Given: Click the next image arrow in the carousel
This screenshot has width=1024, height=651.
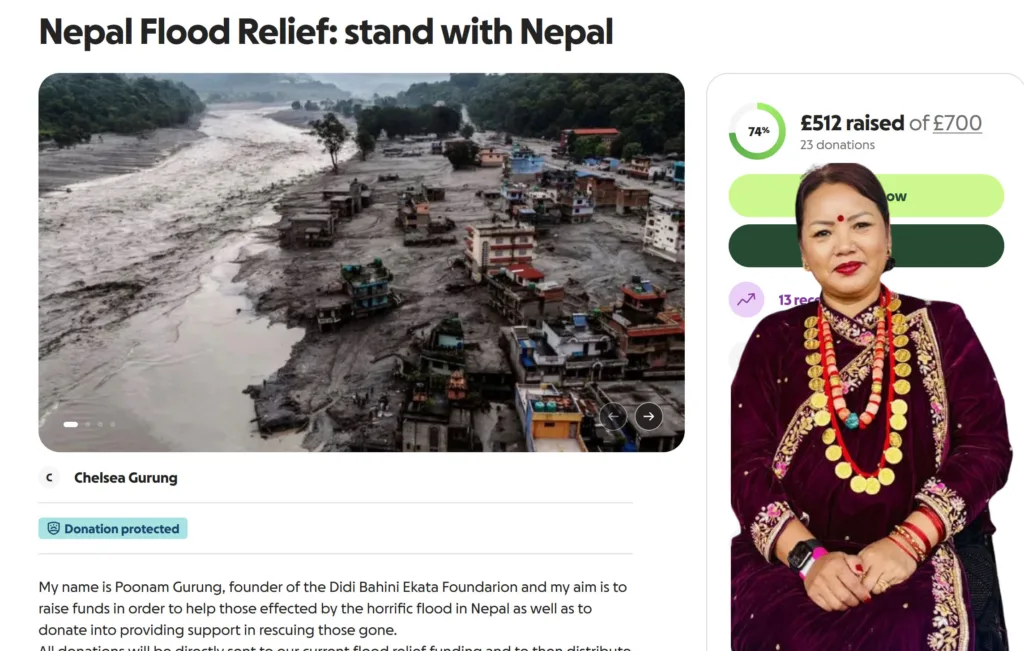Looking at the screenshot, I should pos(648,417).
